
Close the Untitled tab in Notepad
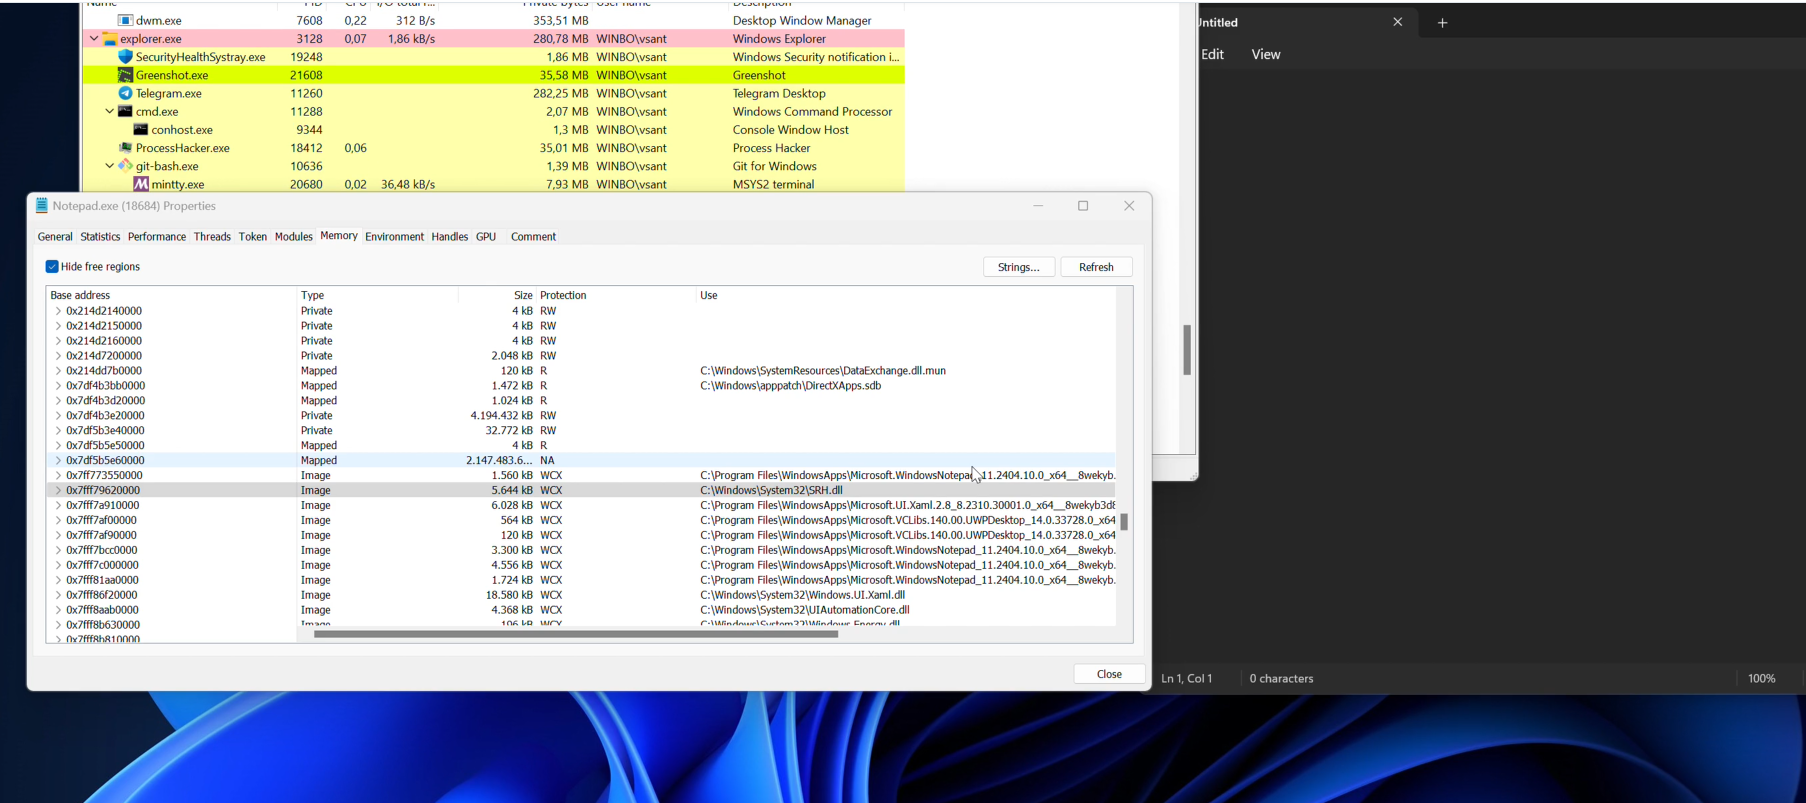[x=1398, y=22]
